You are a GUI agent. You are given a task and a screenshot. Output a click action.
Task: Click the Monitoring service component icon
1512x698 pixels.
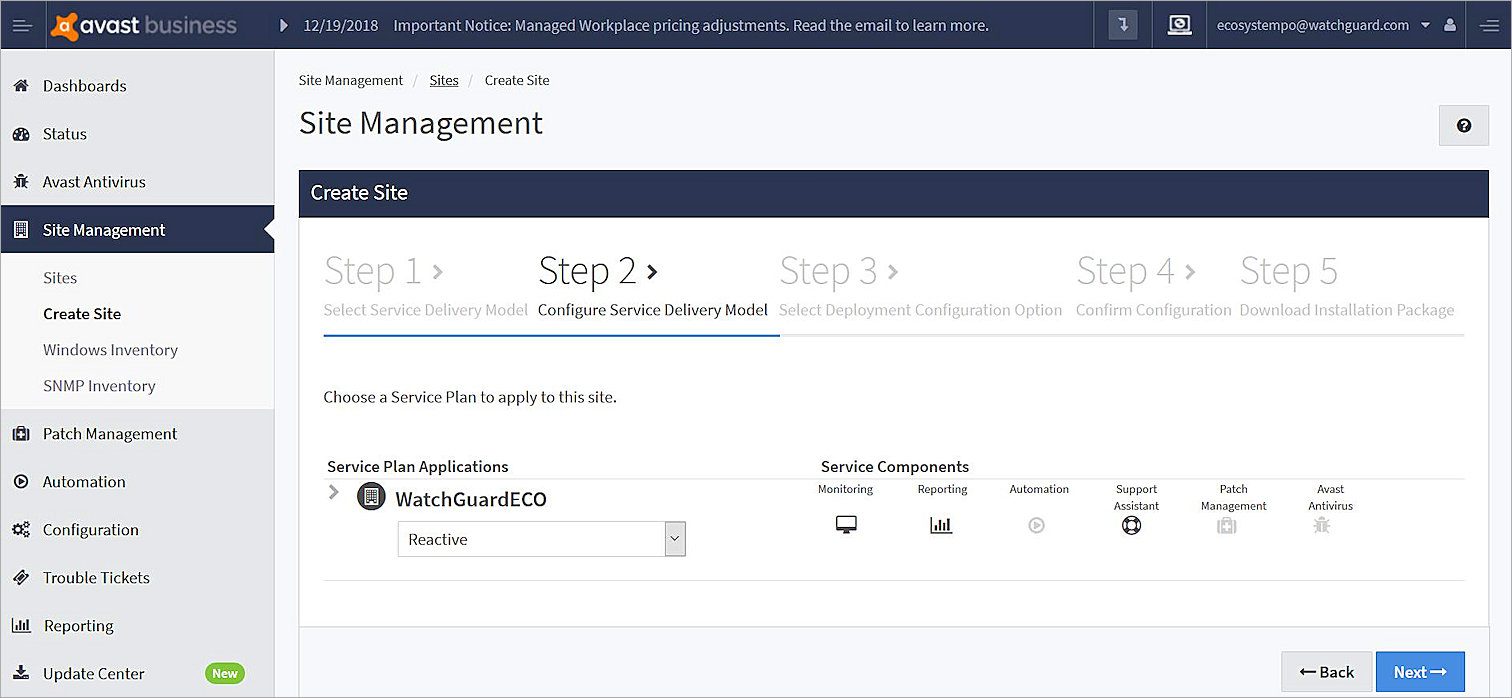click(846, 525)
